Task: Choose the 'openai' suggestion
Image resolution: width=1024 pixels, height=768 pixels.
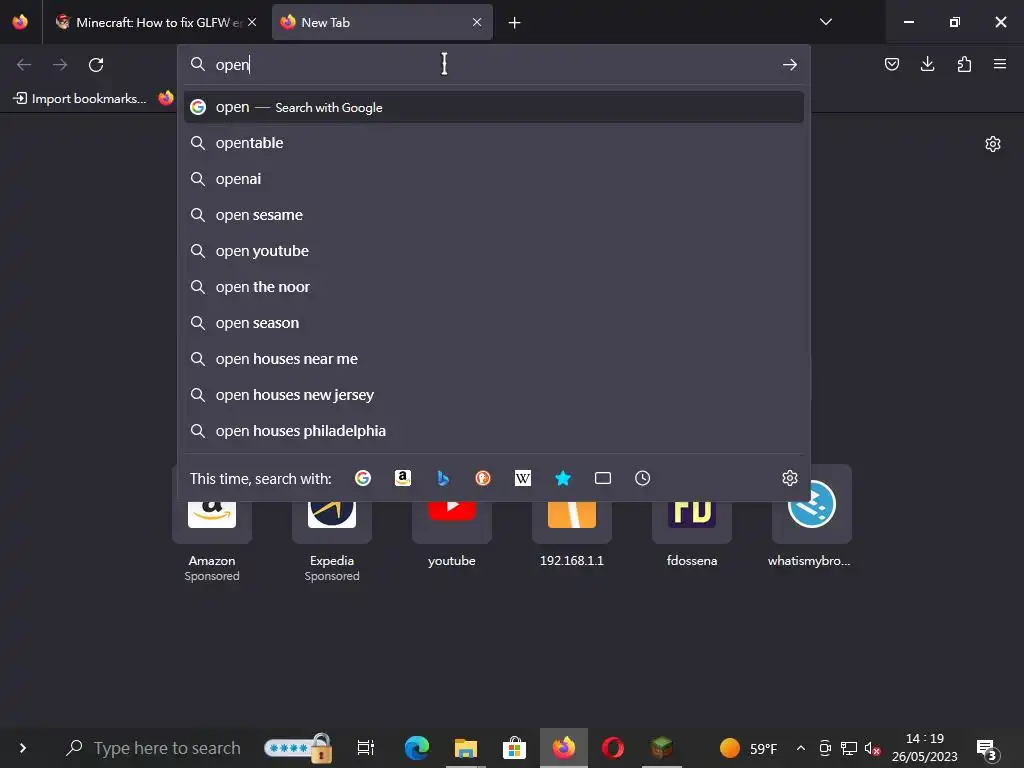Action: coord(494,179)
